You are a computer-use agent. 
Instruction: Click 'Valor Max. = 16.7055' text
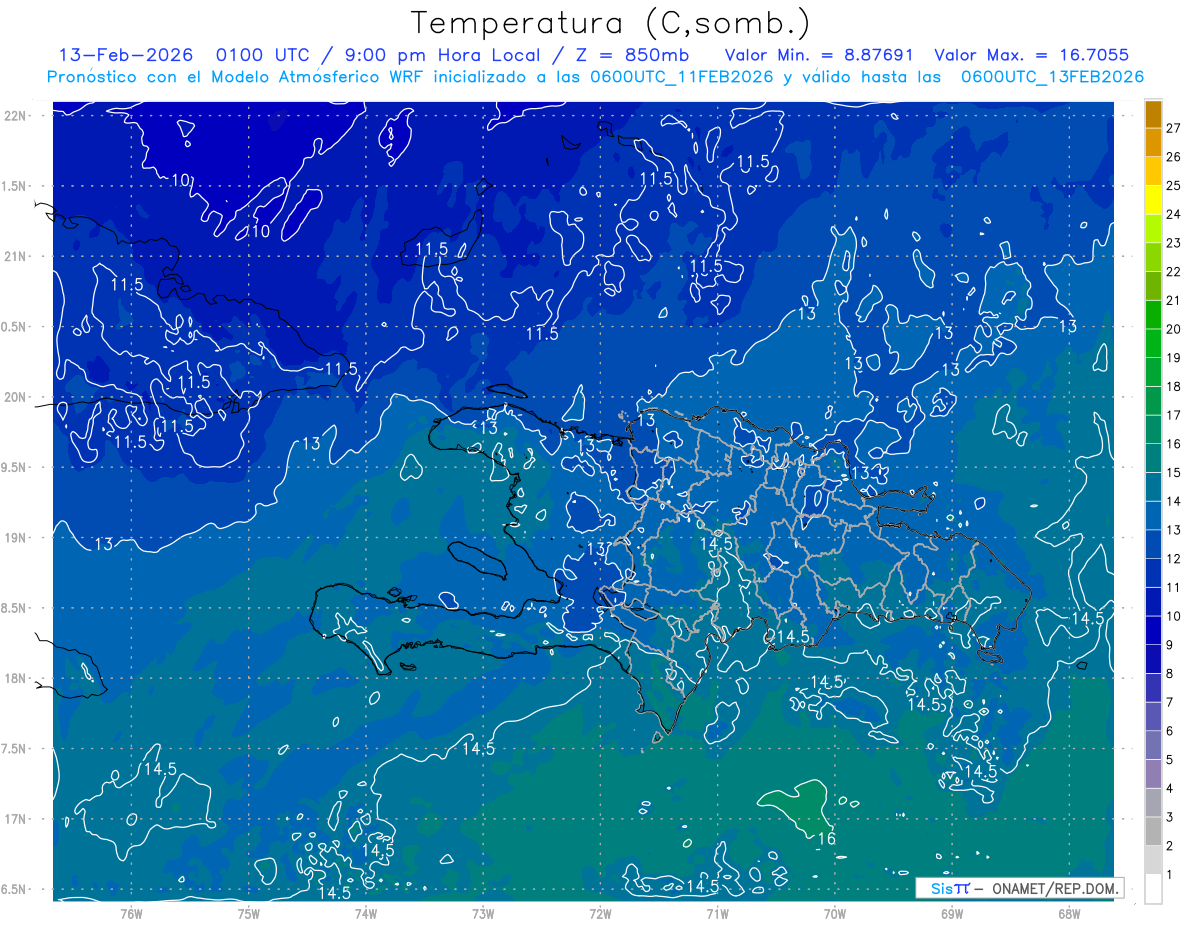click(1032, 55)
